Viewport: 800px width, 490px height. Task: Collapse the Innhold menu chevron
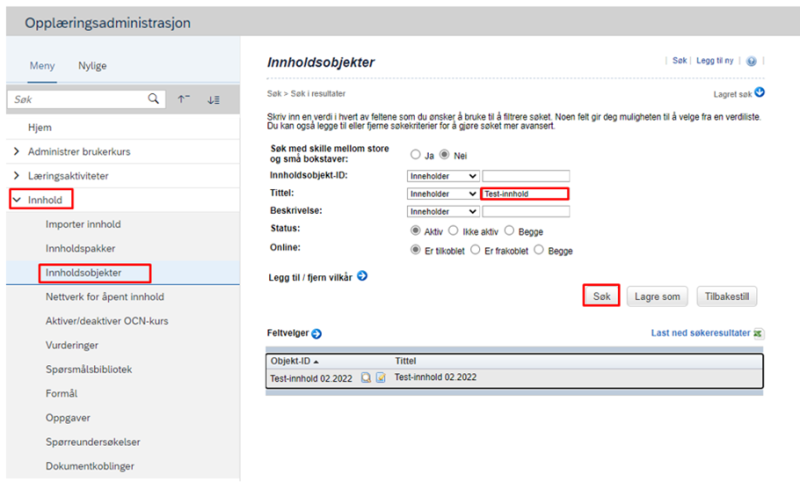[17, 200]
